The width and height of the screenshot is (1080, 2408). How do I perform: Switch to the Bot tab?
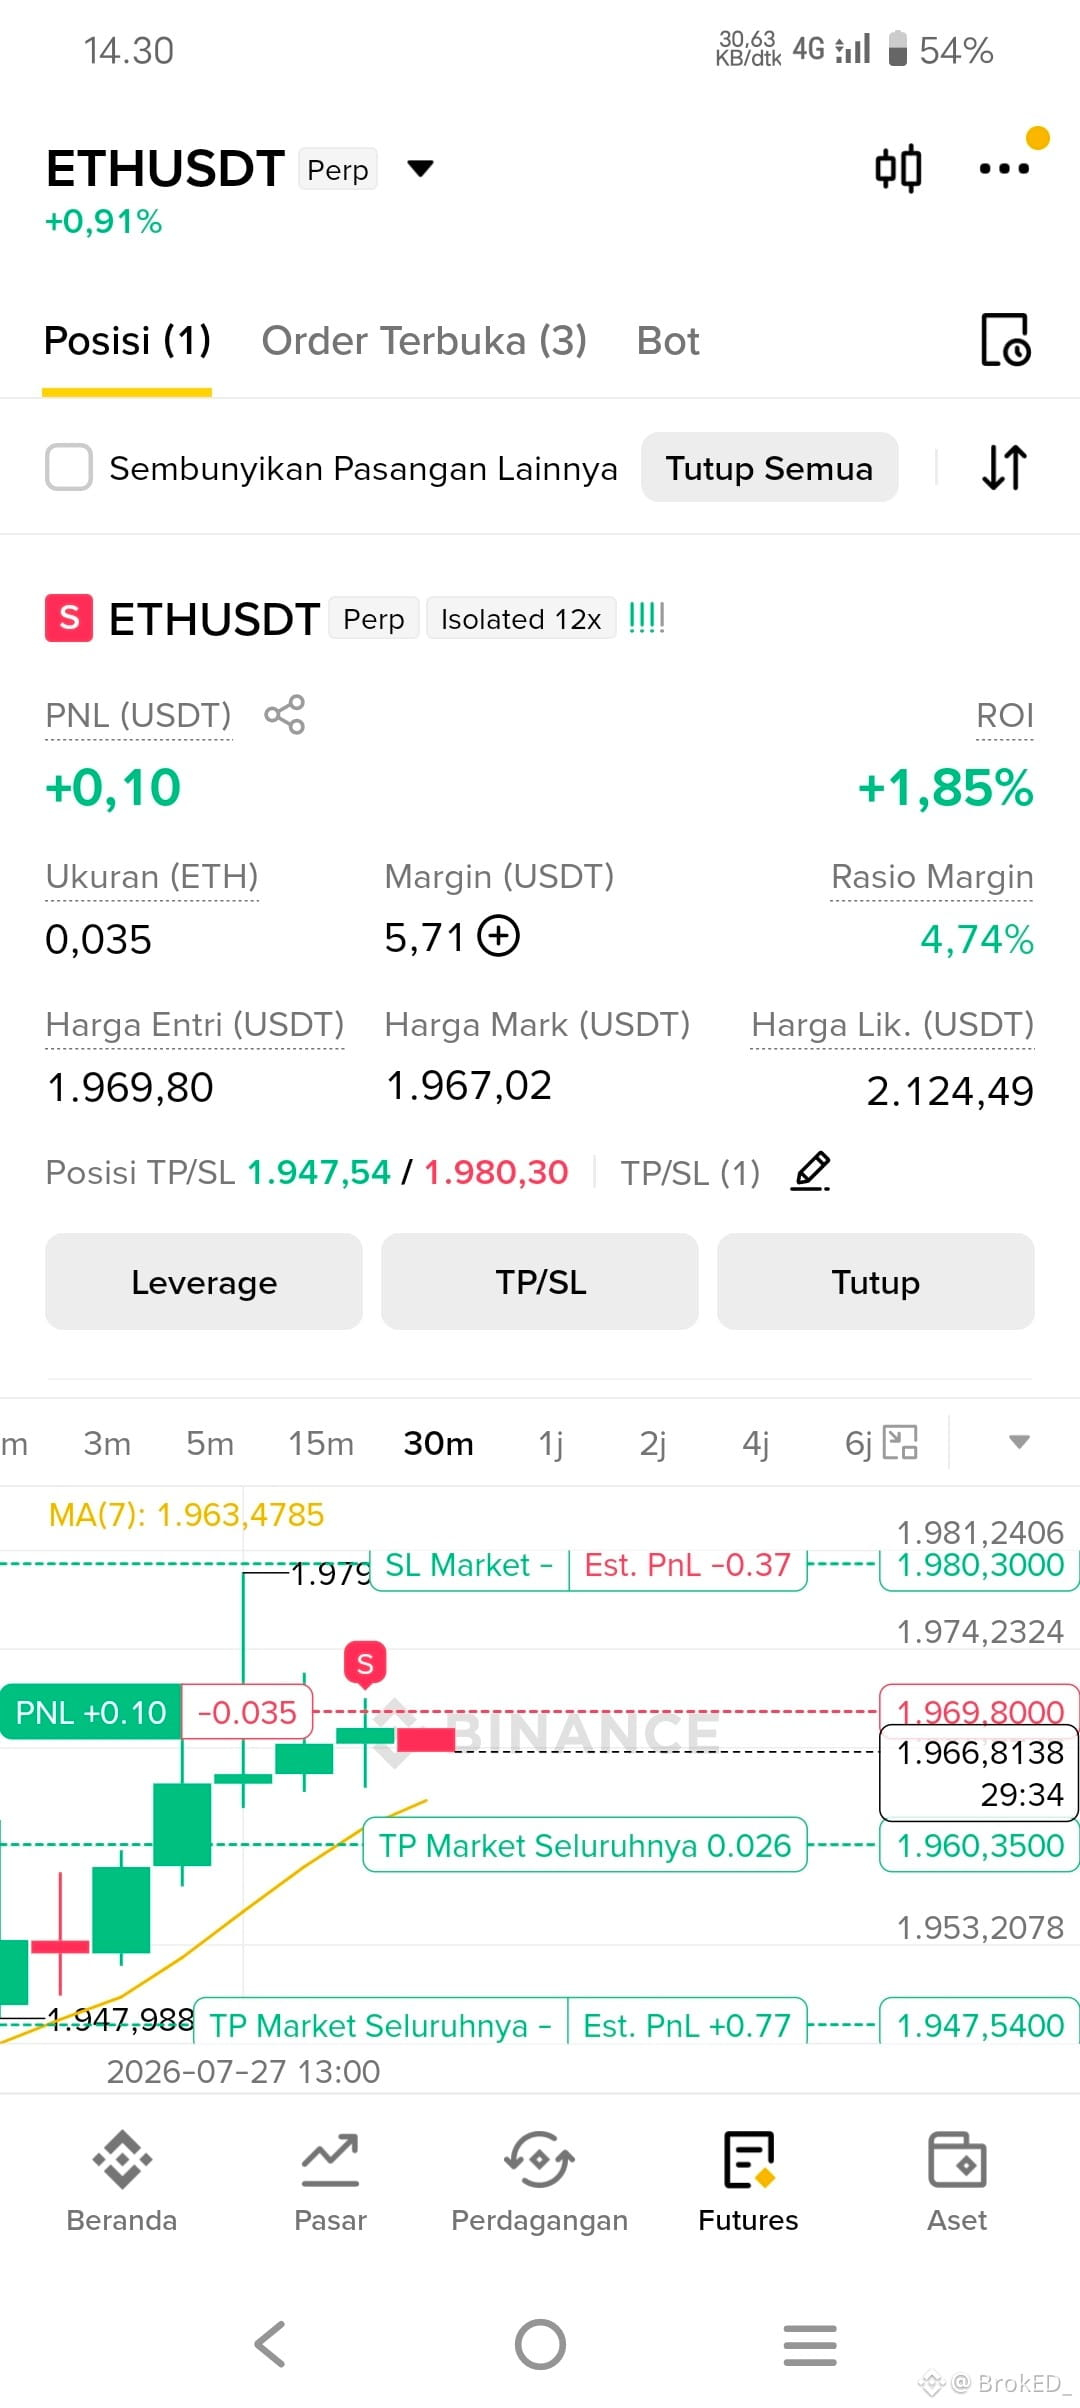[x=668, y=341]
